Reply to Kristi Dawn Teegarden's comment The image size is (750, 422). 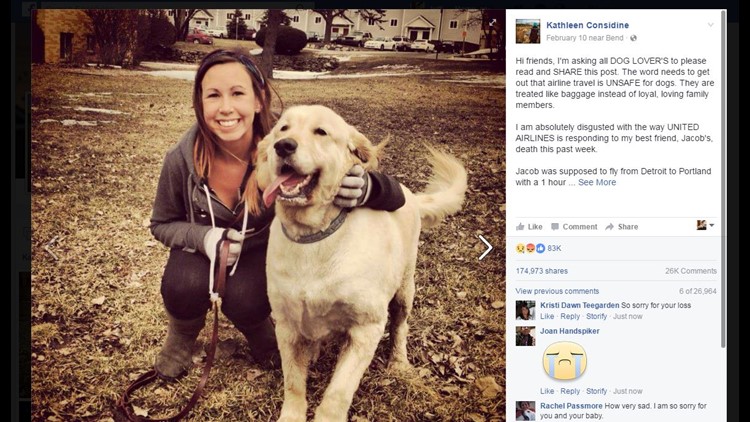click(570, 316)
